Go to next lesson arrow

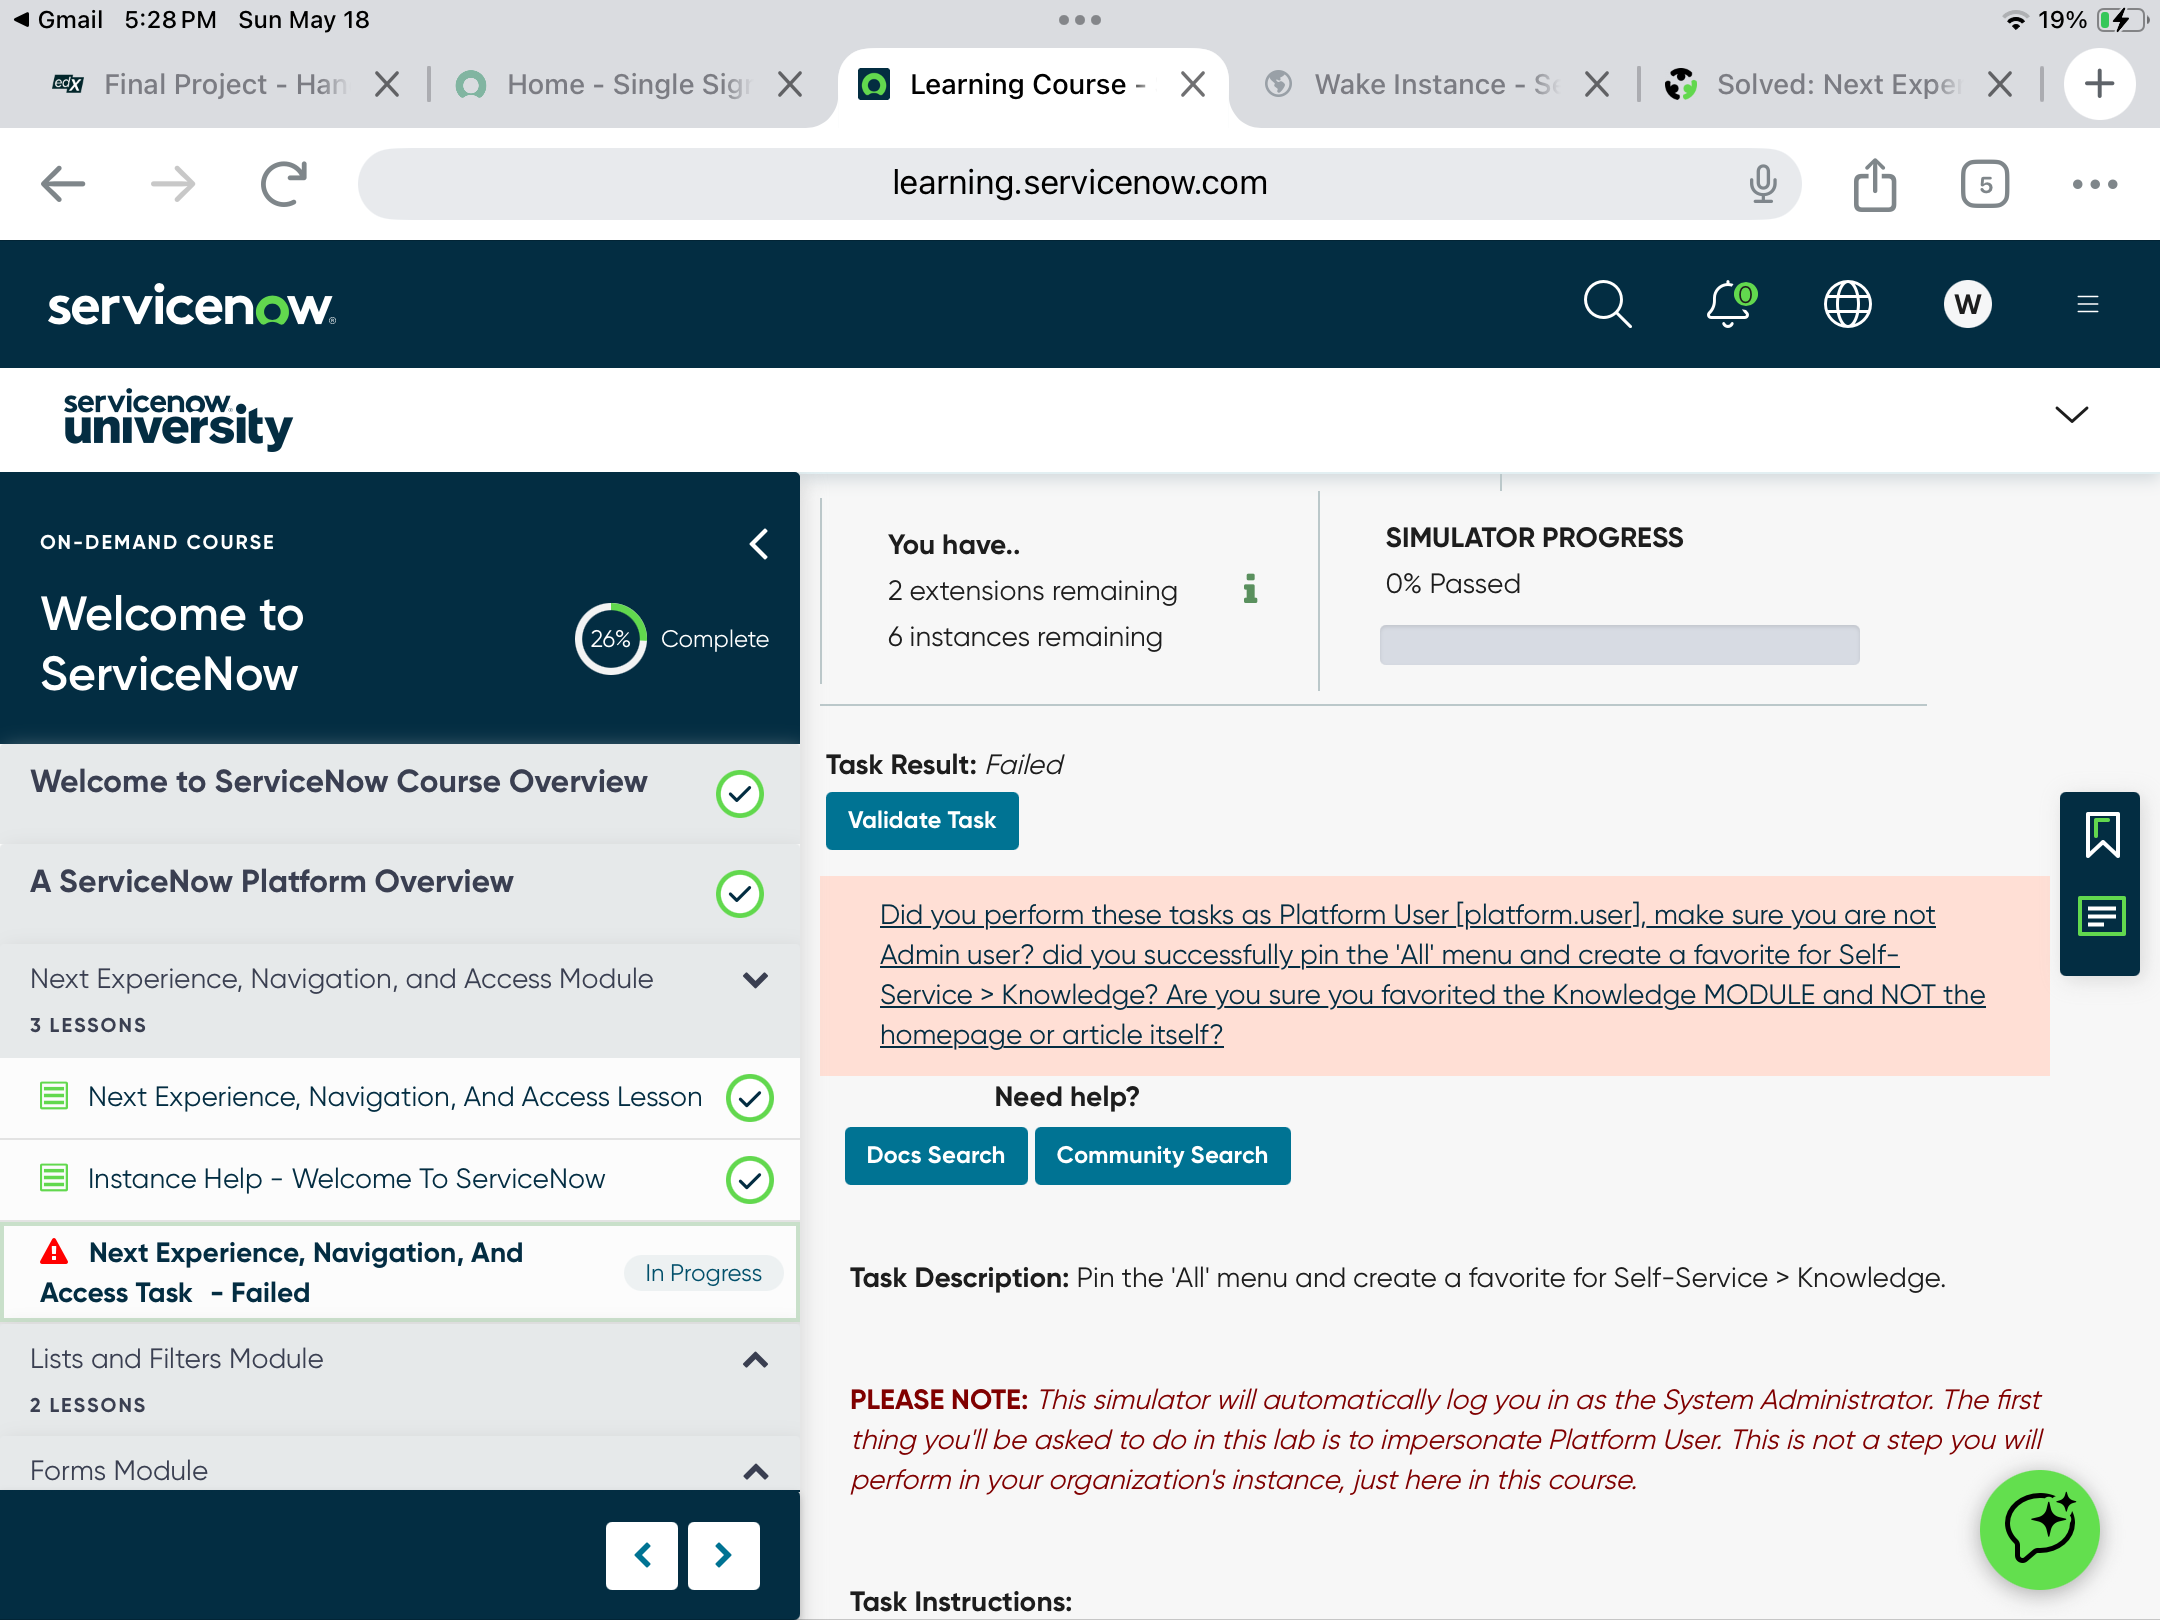pyautogui.click(x=723, y=1555)
